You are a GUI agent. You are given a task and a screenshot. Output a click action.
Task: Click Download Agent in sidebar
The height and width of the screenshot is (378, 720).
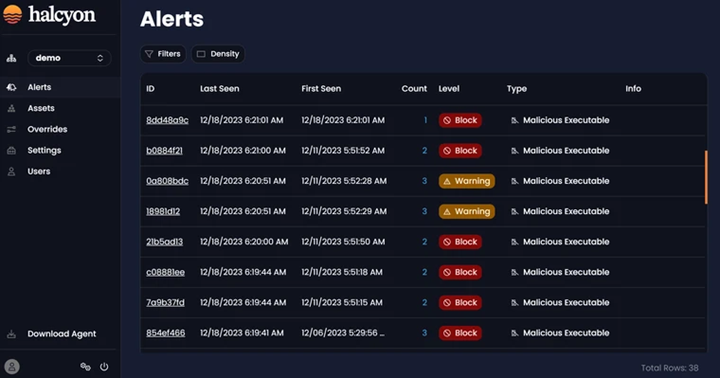tap(62, 334)
